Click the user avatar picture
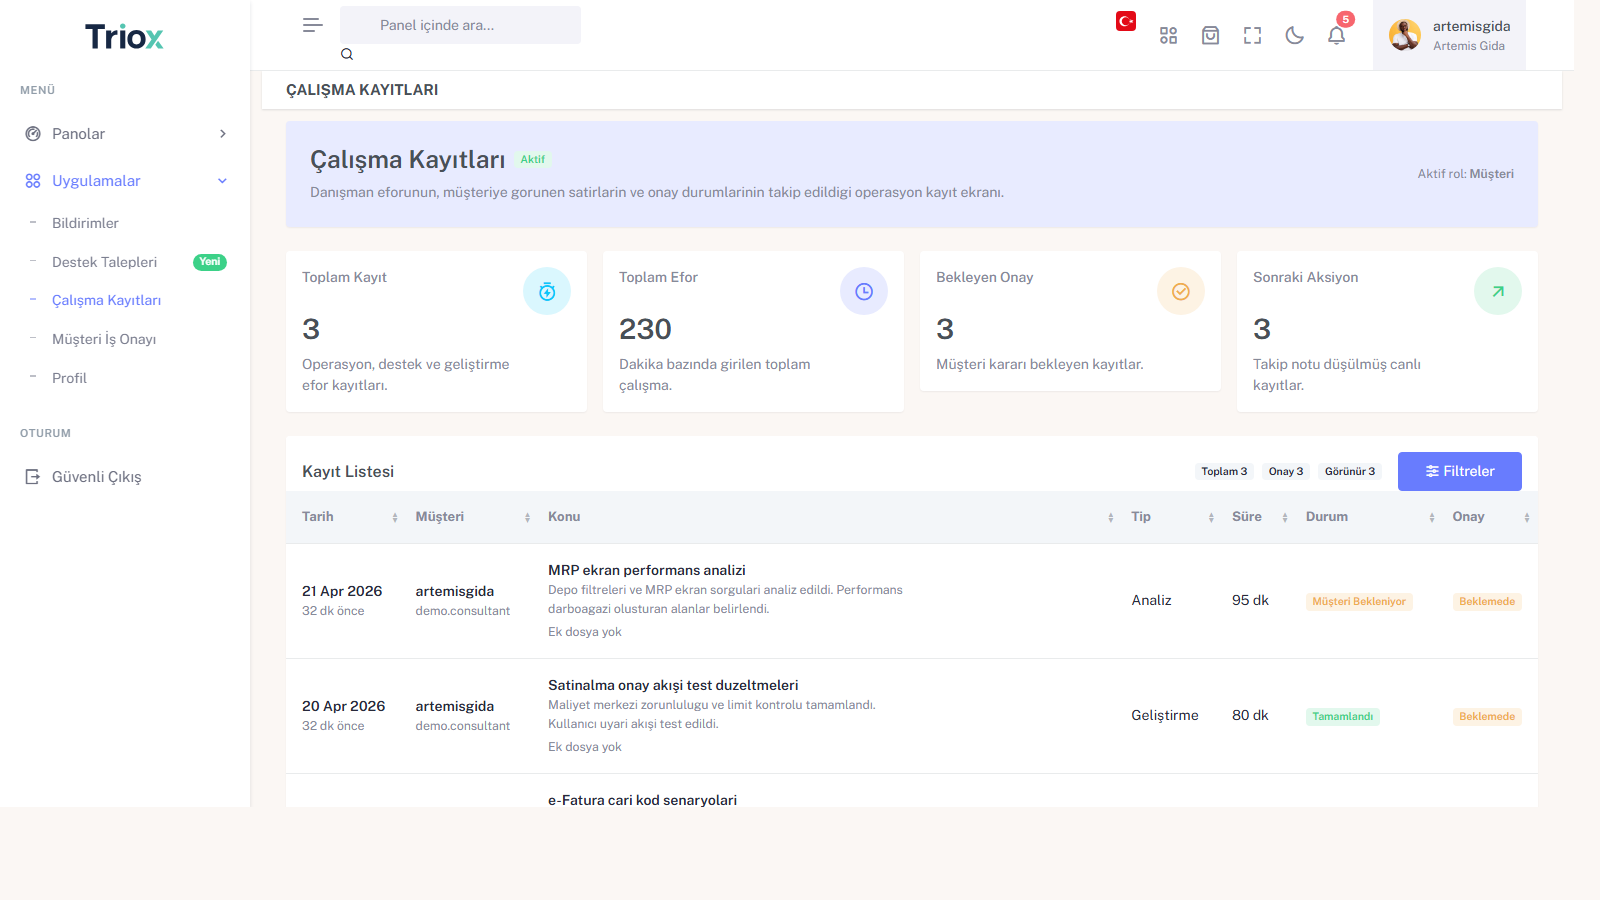 pos(1405,35)
